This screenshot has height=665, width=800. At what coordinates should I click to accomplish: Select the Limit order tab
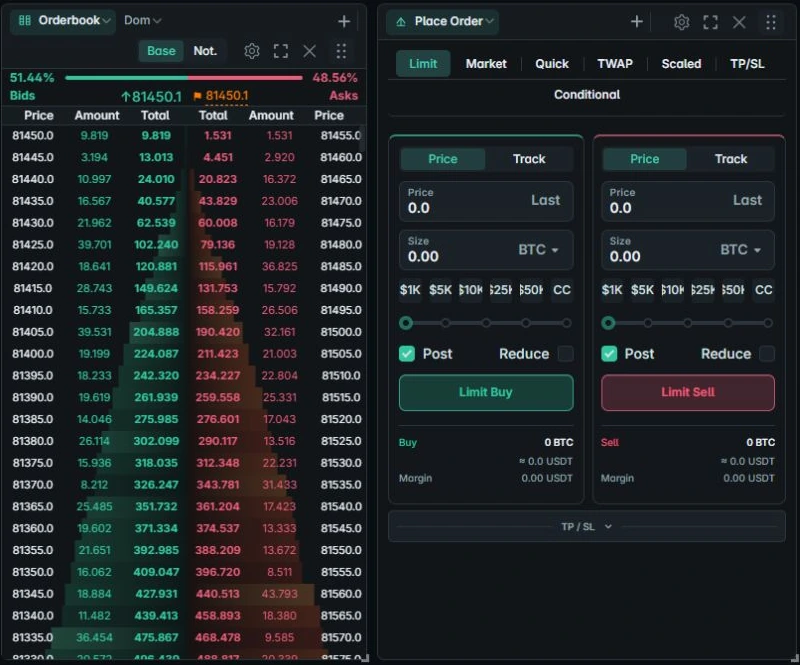click(423, 64)
